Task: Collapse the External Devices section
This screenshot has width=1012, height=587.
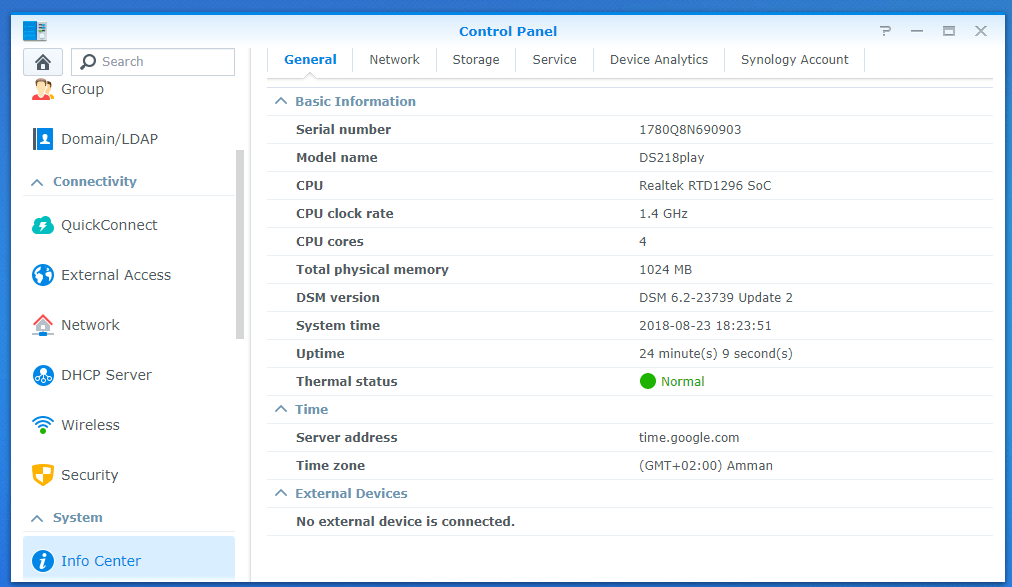Action: click(281, 494)
